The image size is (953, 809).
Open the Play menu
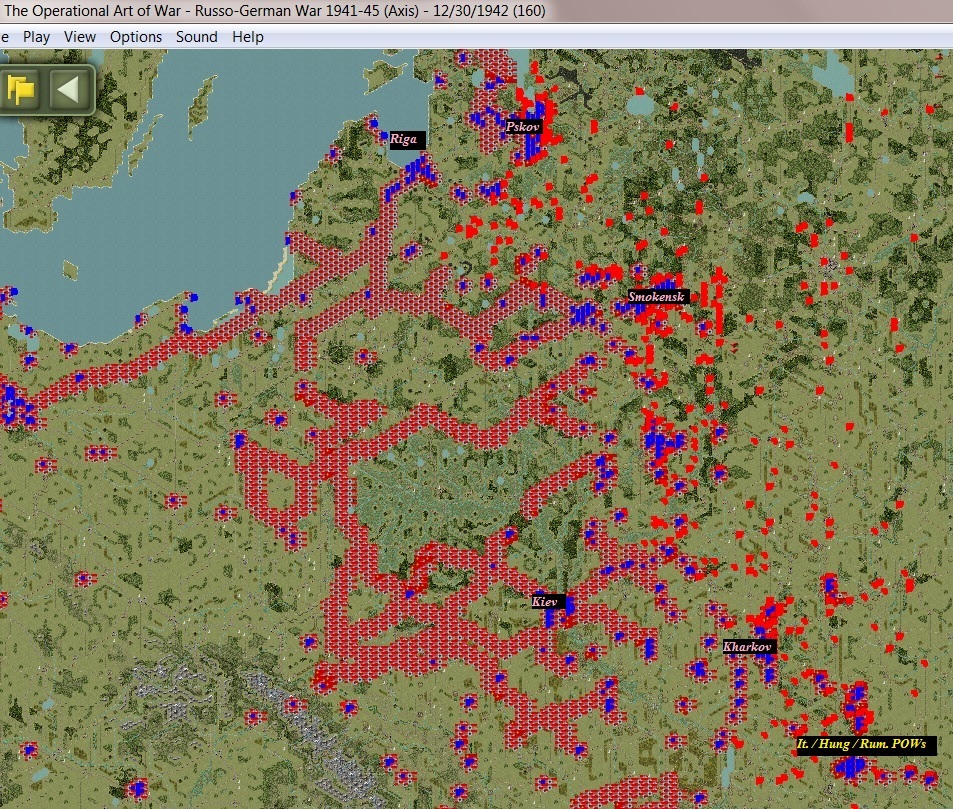coord(36,37)
